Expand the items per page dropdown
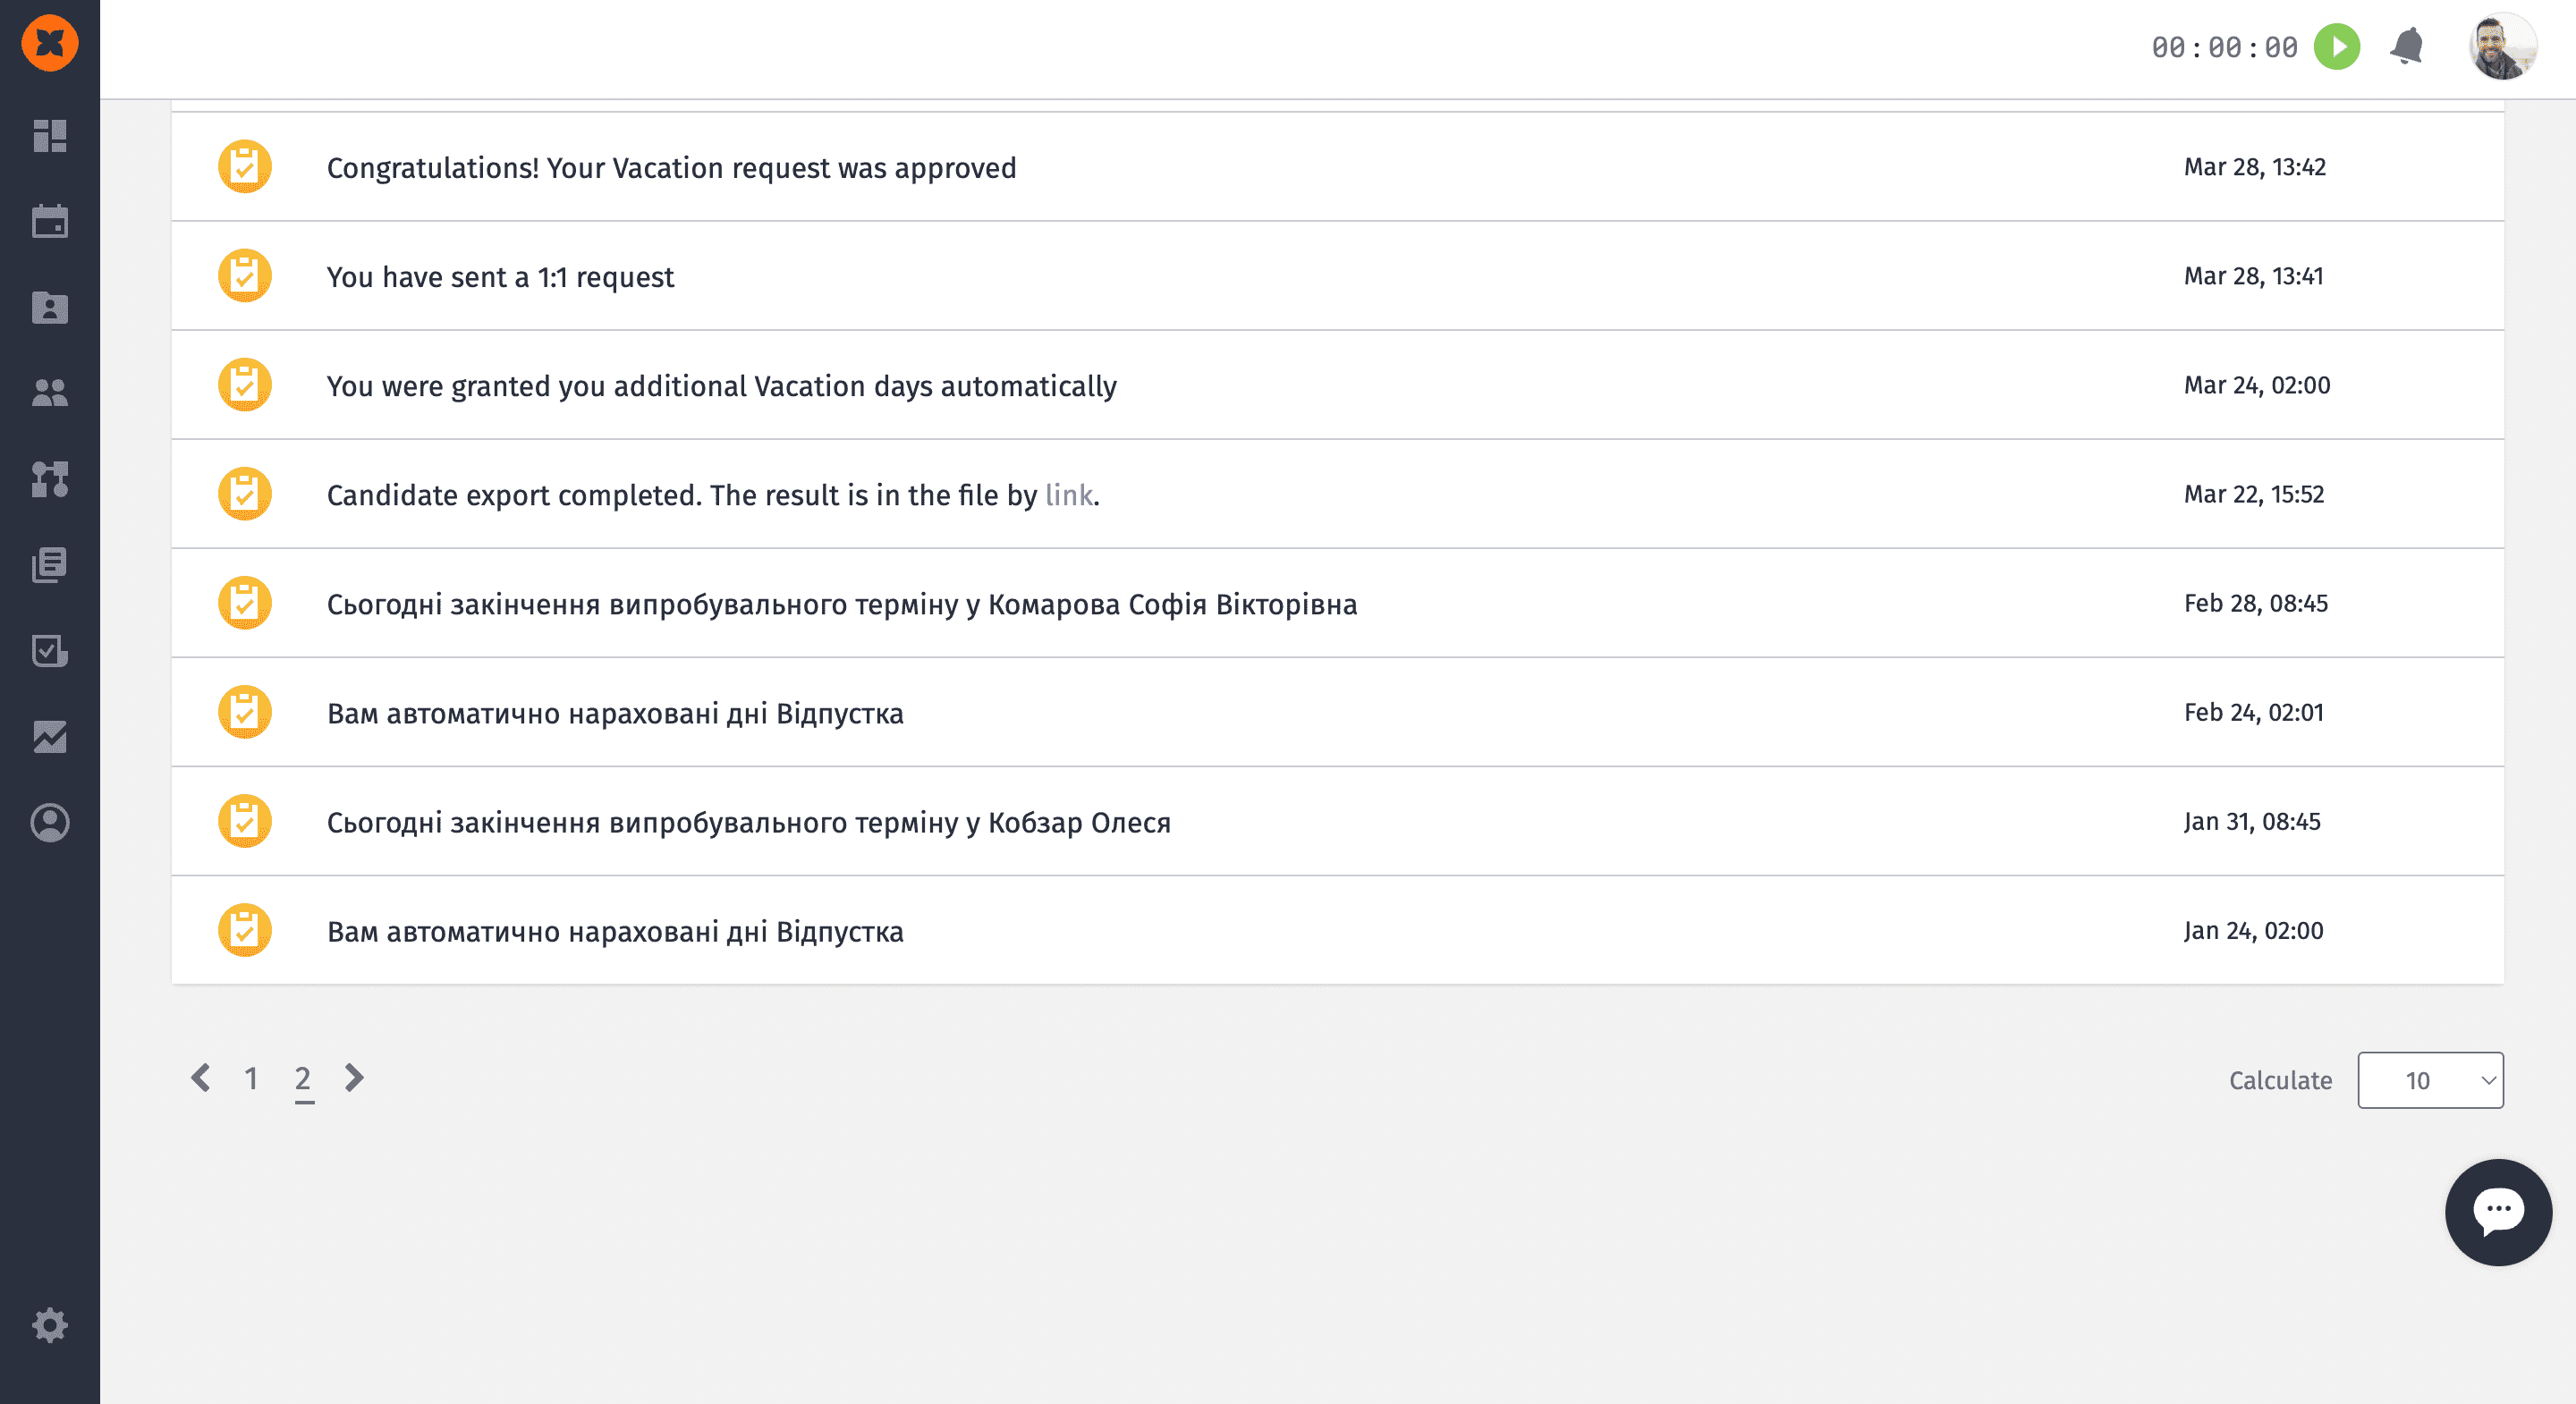Image resolution: width=2576 pixels, height=1404 pixels. (x=2430, y=1080)
